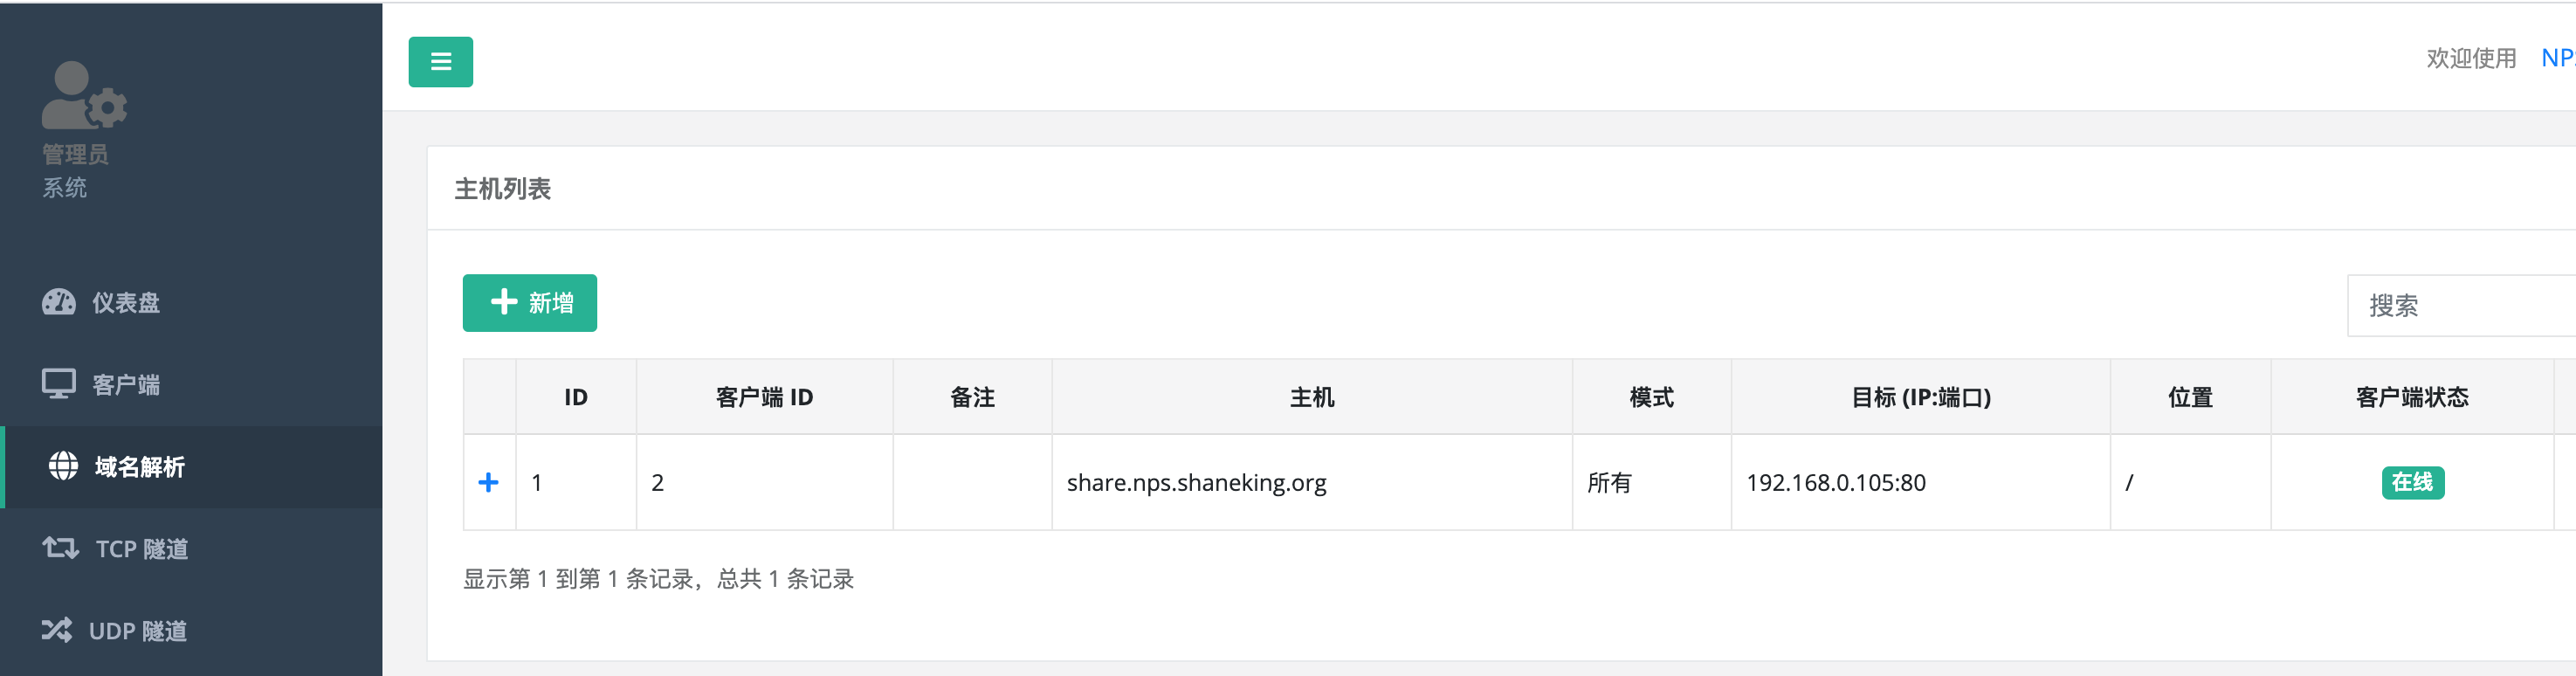Click the 客户端 ID column header
The image size is (2576, 676).
coord(764,397)
